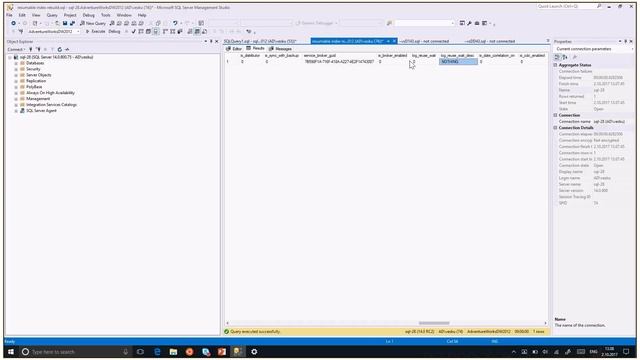This screenshot has width=640, height=360.
Task: Expand the SQL Server Agent node
Action: pos(16,111)
